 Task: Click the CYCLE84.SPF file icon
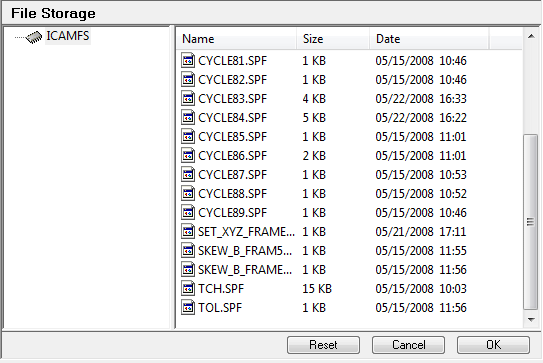click(188, 118)
